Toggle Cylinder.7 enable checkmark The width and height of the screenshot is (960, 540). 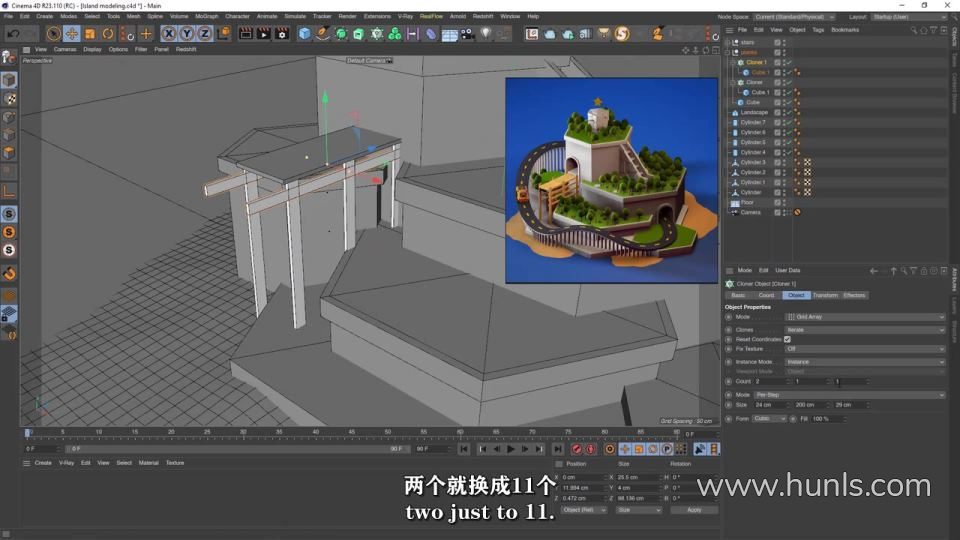790,122
